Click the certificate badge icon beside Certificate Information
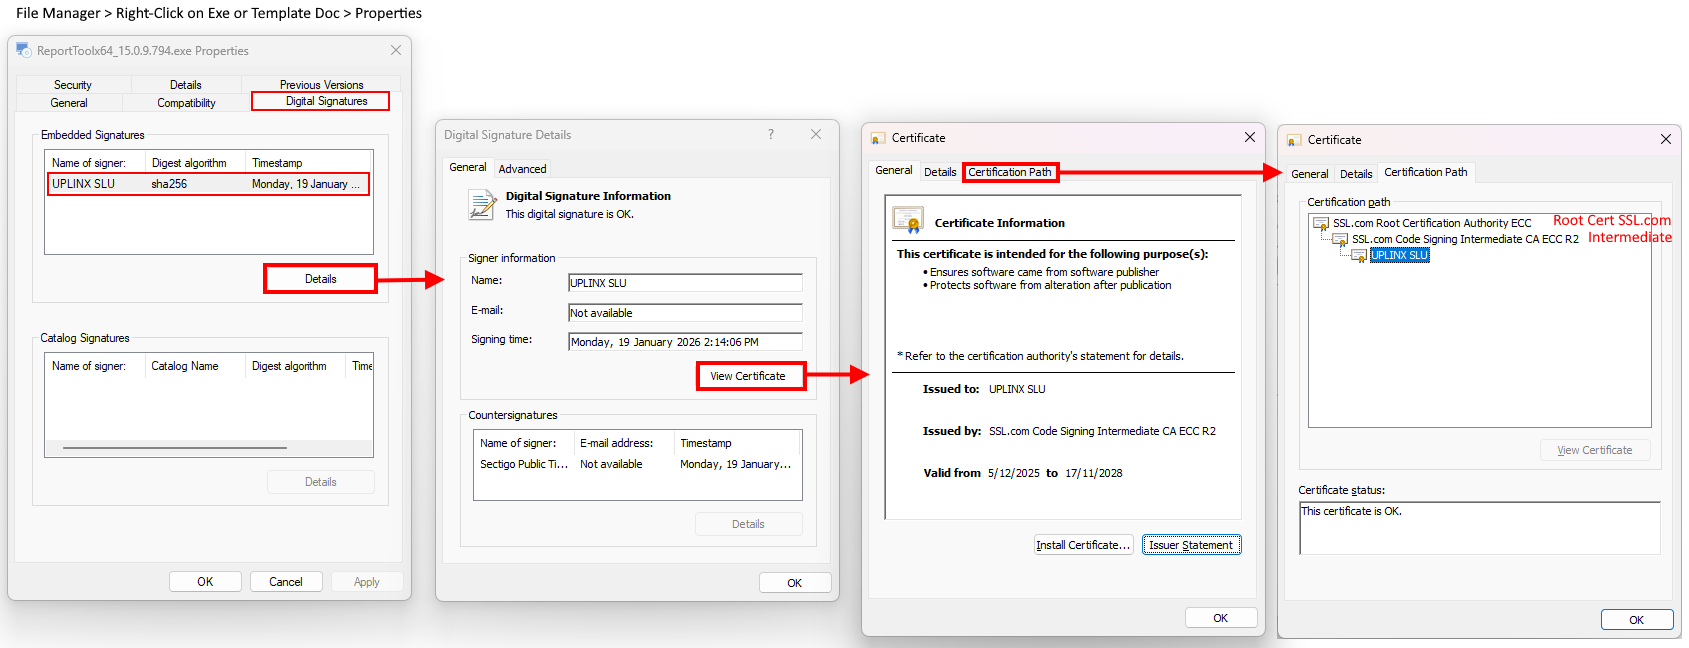 908,220
